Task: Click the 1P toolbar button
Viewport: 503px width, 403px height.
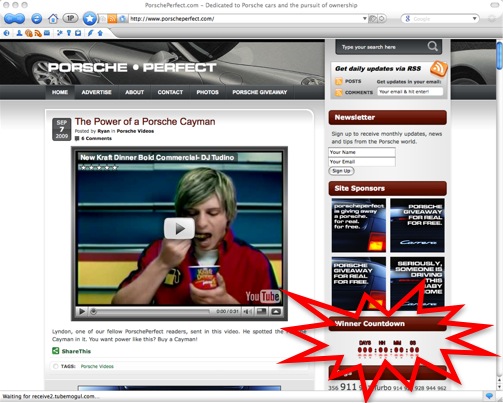Action: pos(70,18)
